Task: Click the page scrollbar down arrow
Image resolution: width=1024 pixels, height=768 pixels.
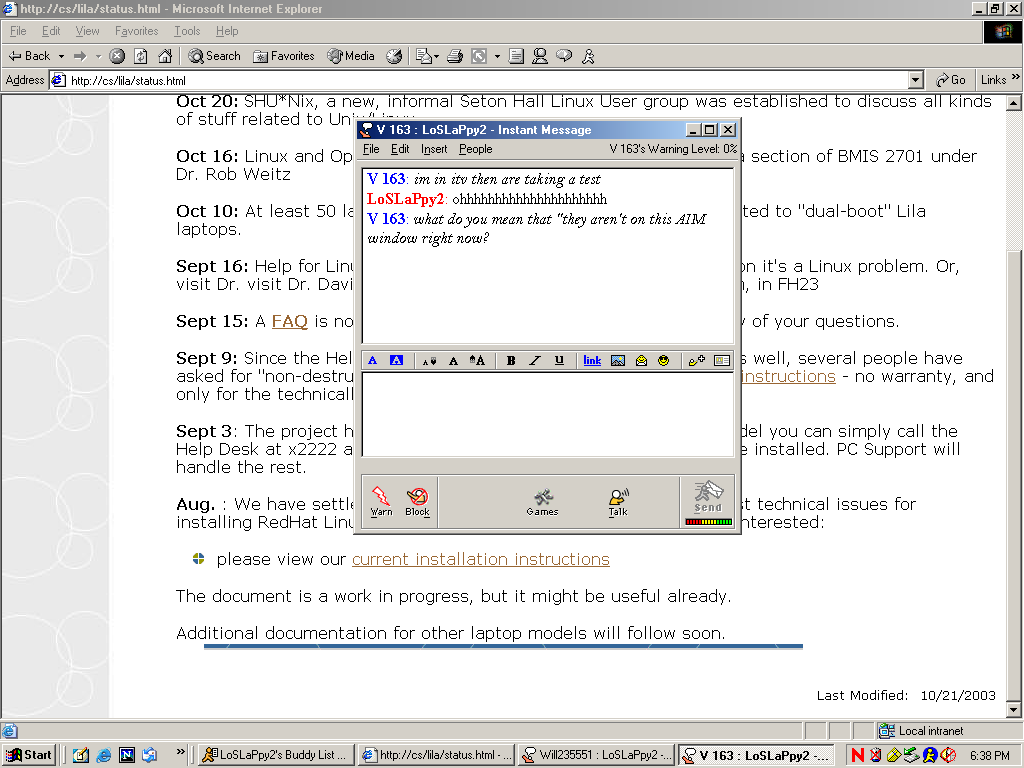Action: [x=1014, y=710]
